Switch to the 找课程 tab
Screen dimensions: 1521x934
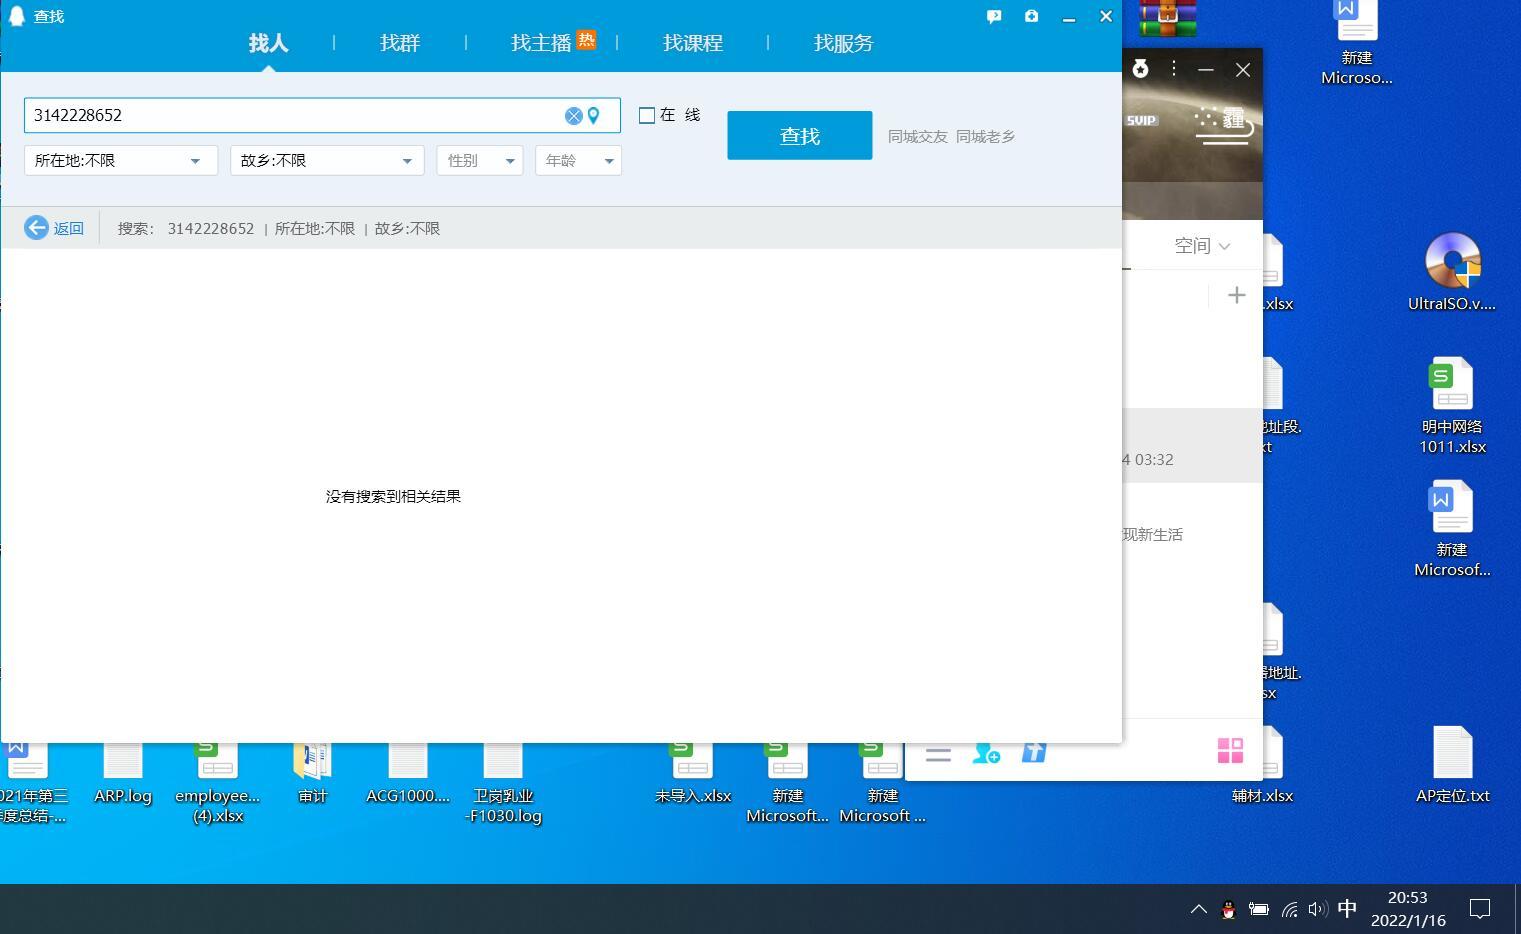click(x=691, y=43)
